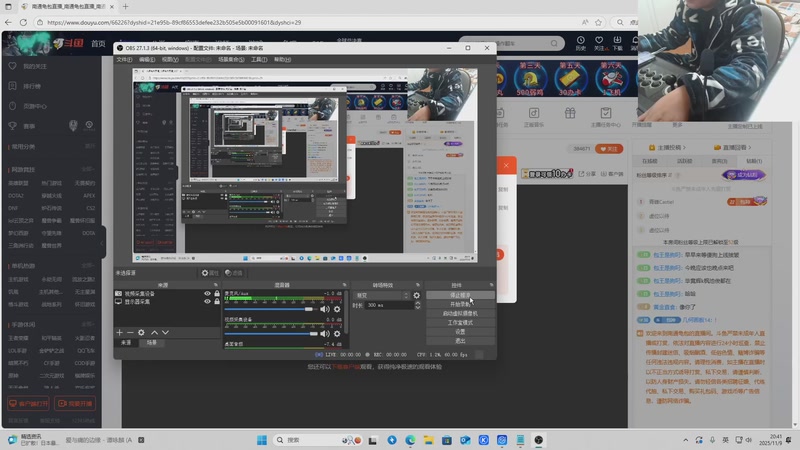The width and height of the screenshot is (800, 450).
Task: Pop out the audio mixer dock icon
Action: pyautogui.click(x=345, y=285)
